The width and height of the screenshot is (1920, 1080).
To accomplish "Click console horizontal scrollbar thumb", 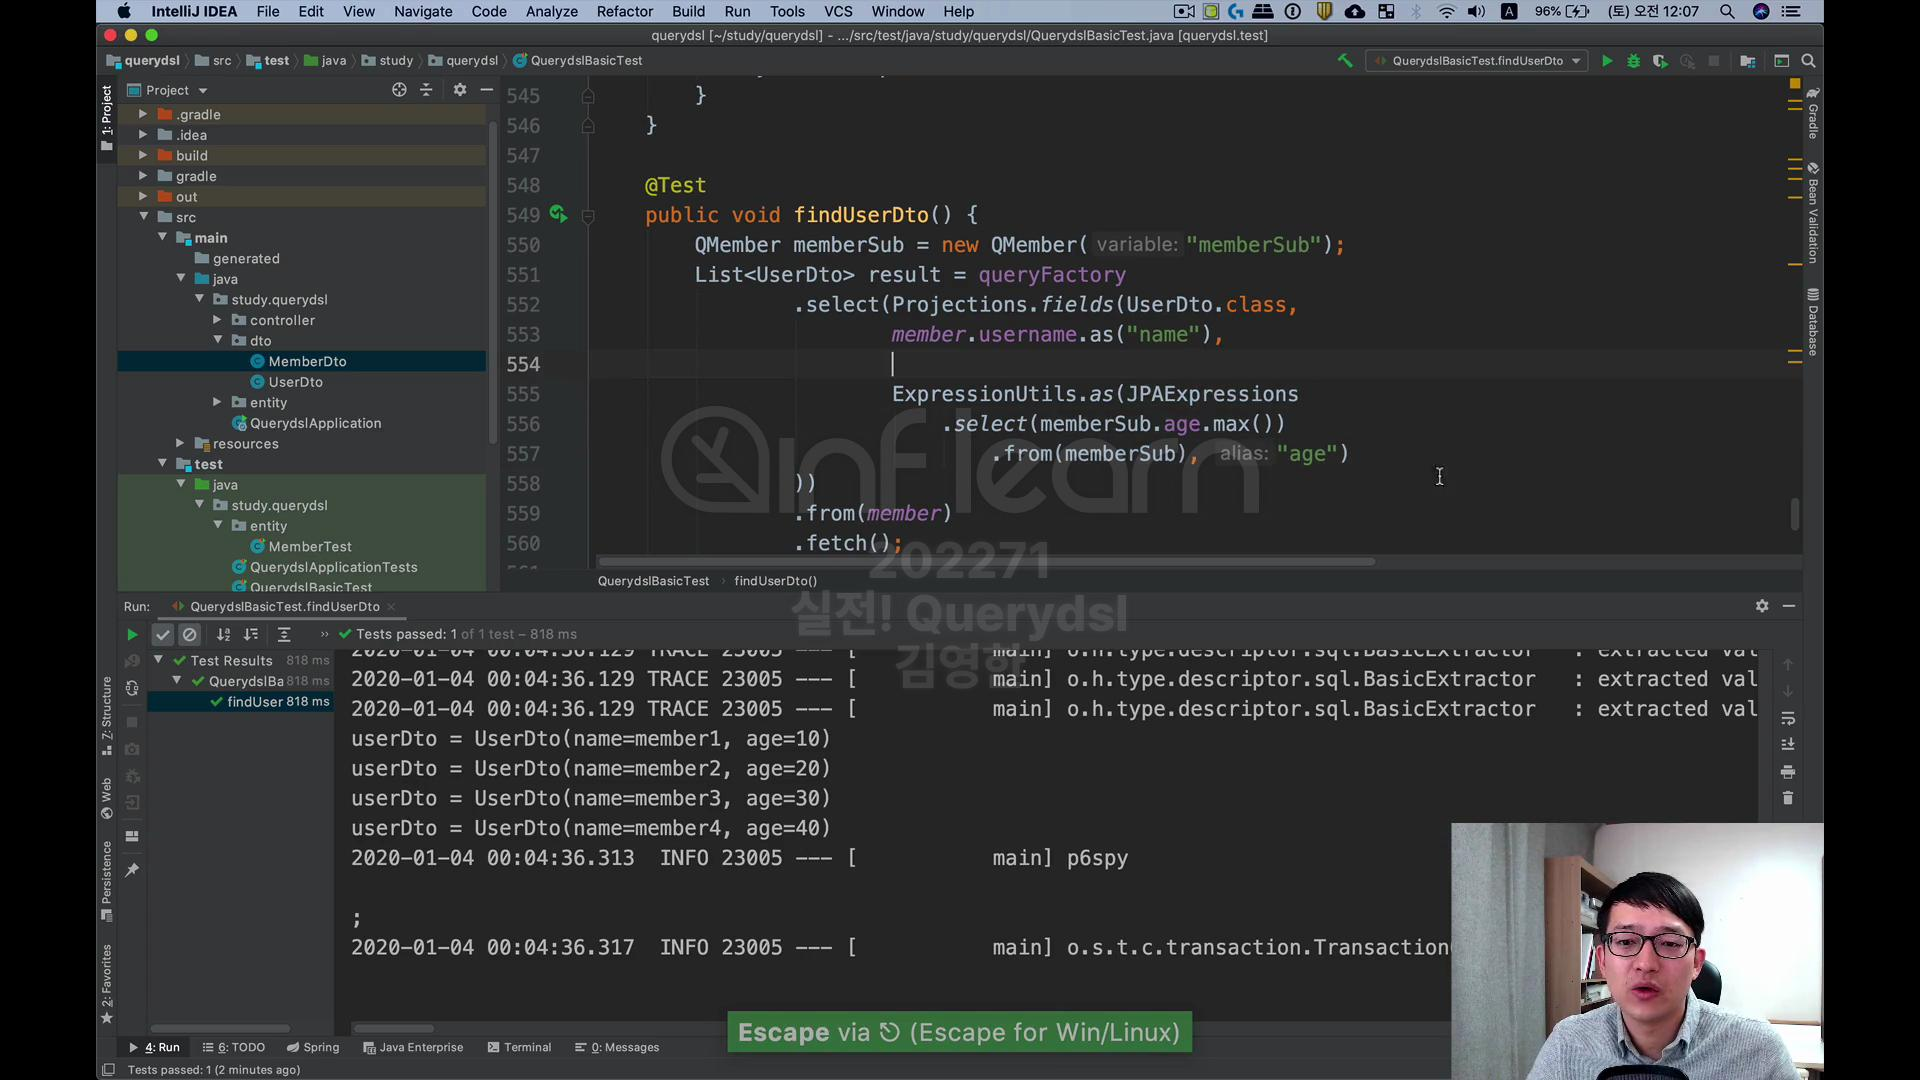I will coord(393,1028).
